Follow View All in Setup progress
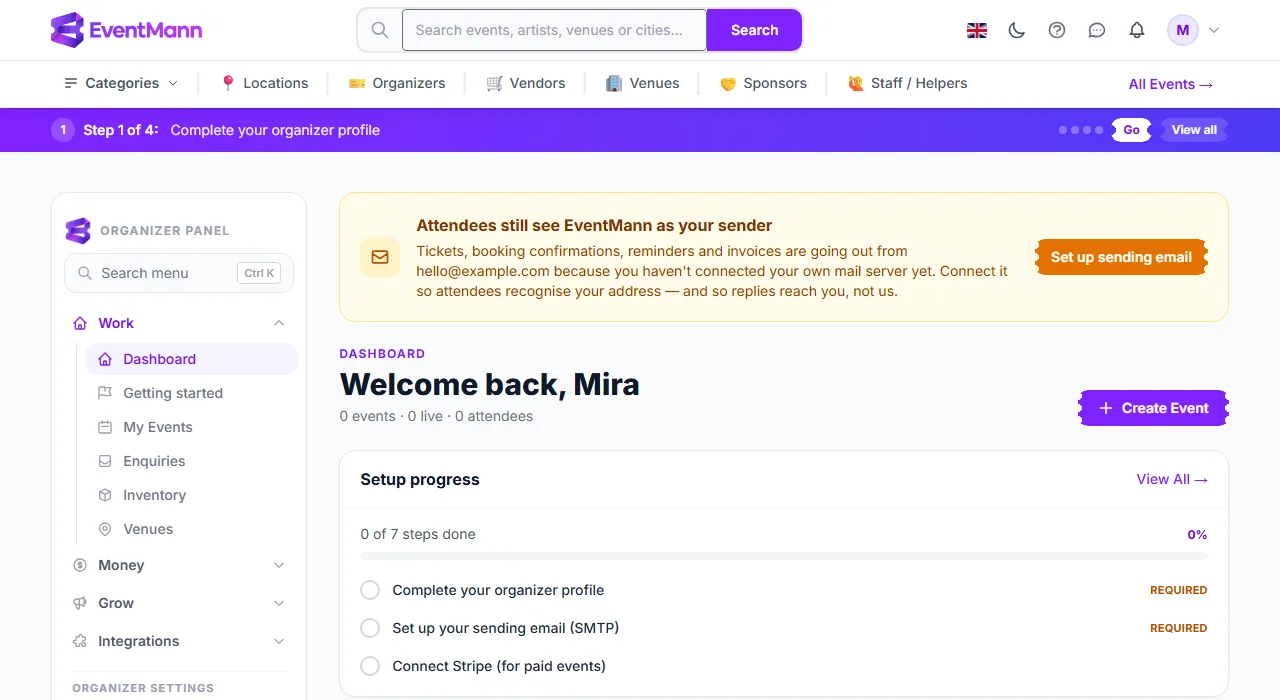 1172,479
